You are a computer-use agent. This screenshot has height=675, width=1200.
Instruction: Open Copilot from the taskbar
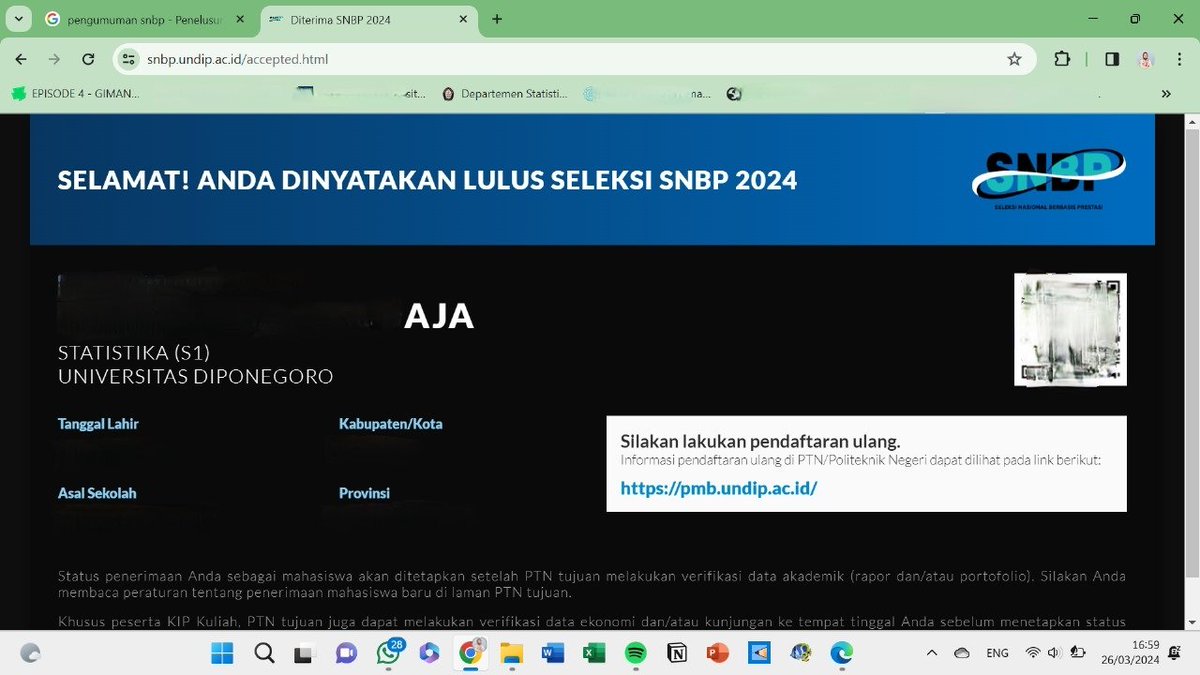(429, 653)
